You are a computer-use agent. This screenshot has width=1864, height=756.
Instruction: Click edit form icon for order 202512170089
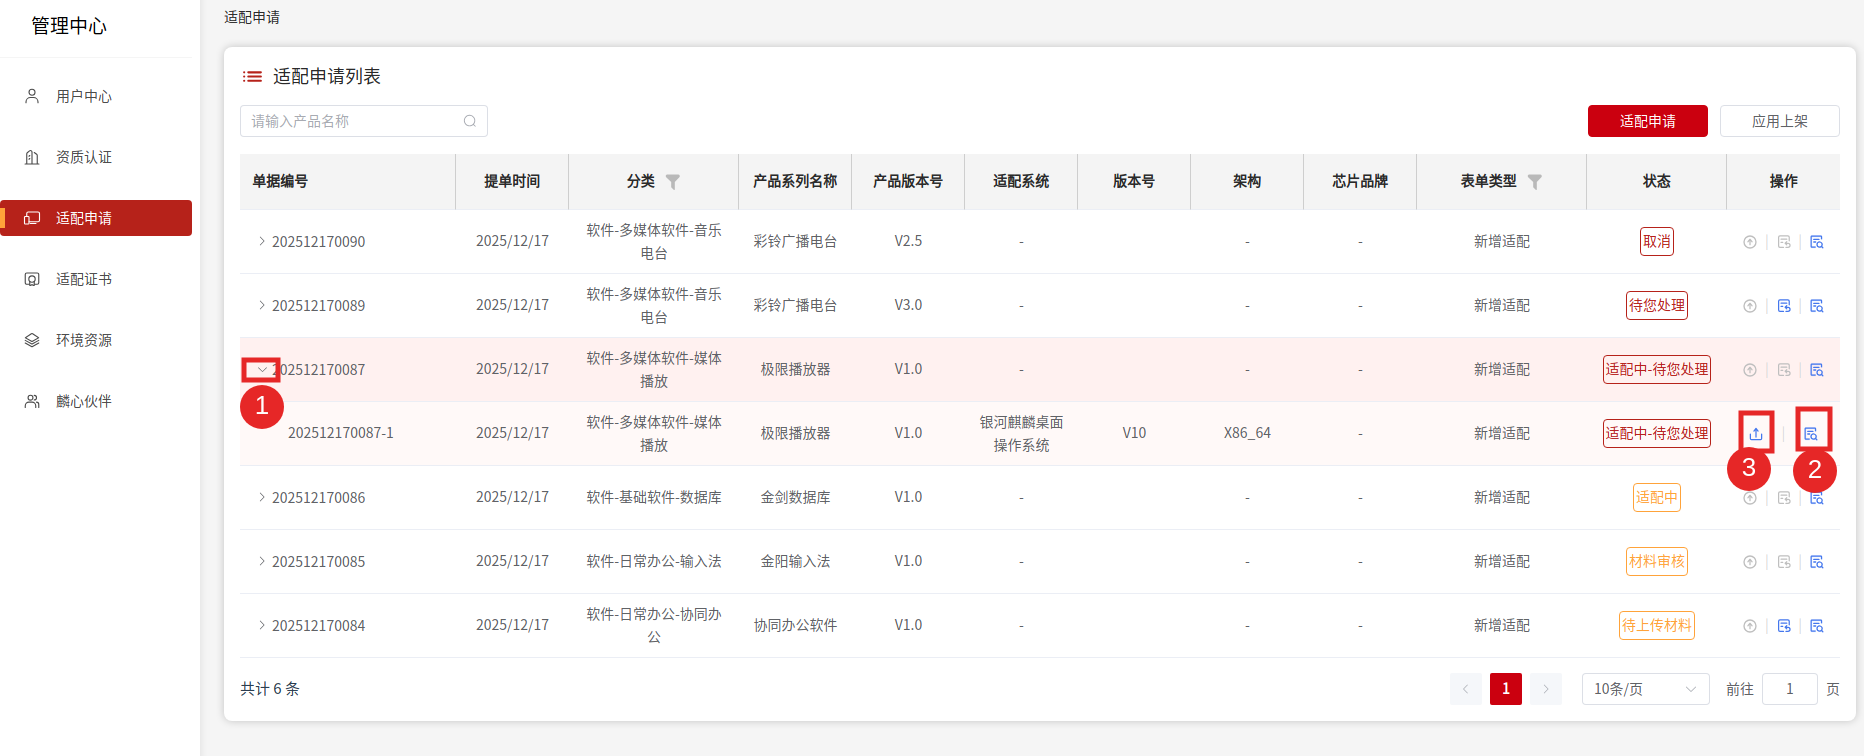1784,306
